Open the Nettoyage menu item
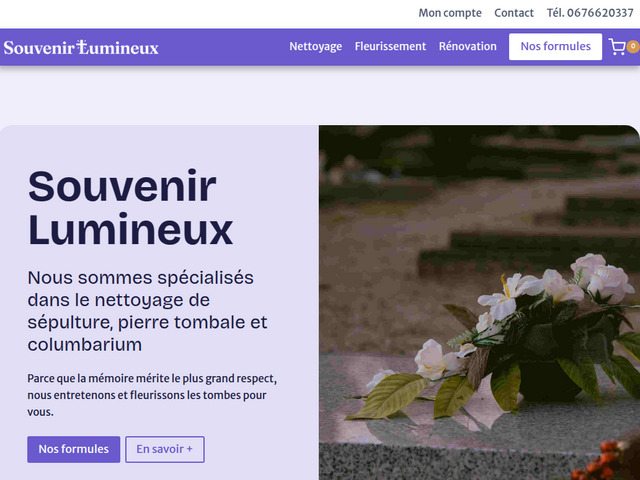 [x=316, y=47]
